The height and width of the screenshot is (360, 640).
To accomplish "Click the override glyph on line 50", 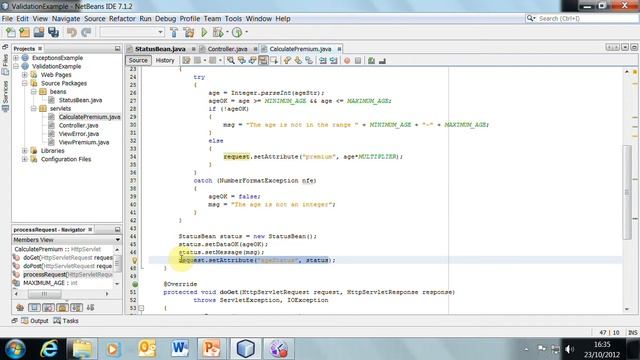I will 135,284.
